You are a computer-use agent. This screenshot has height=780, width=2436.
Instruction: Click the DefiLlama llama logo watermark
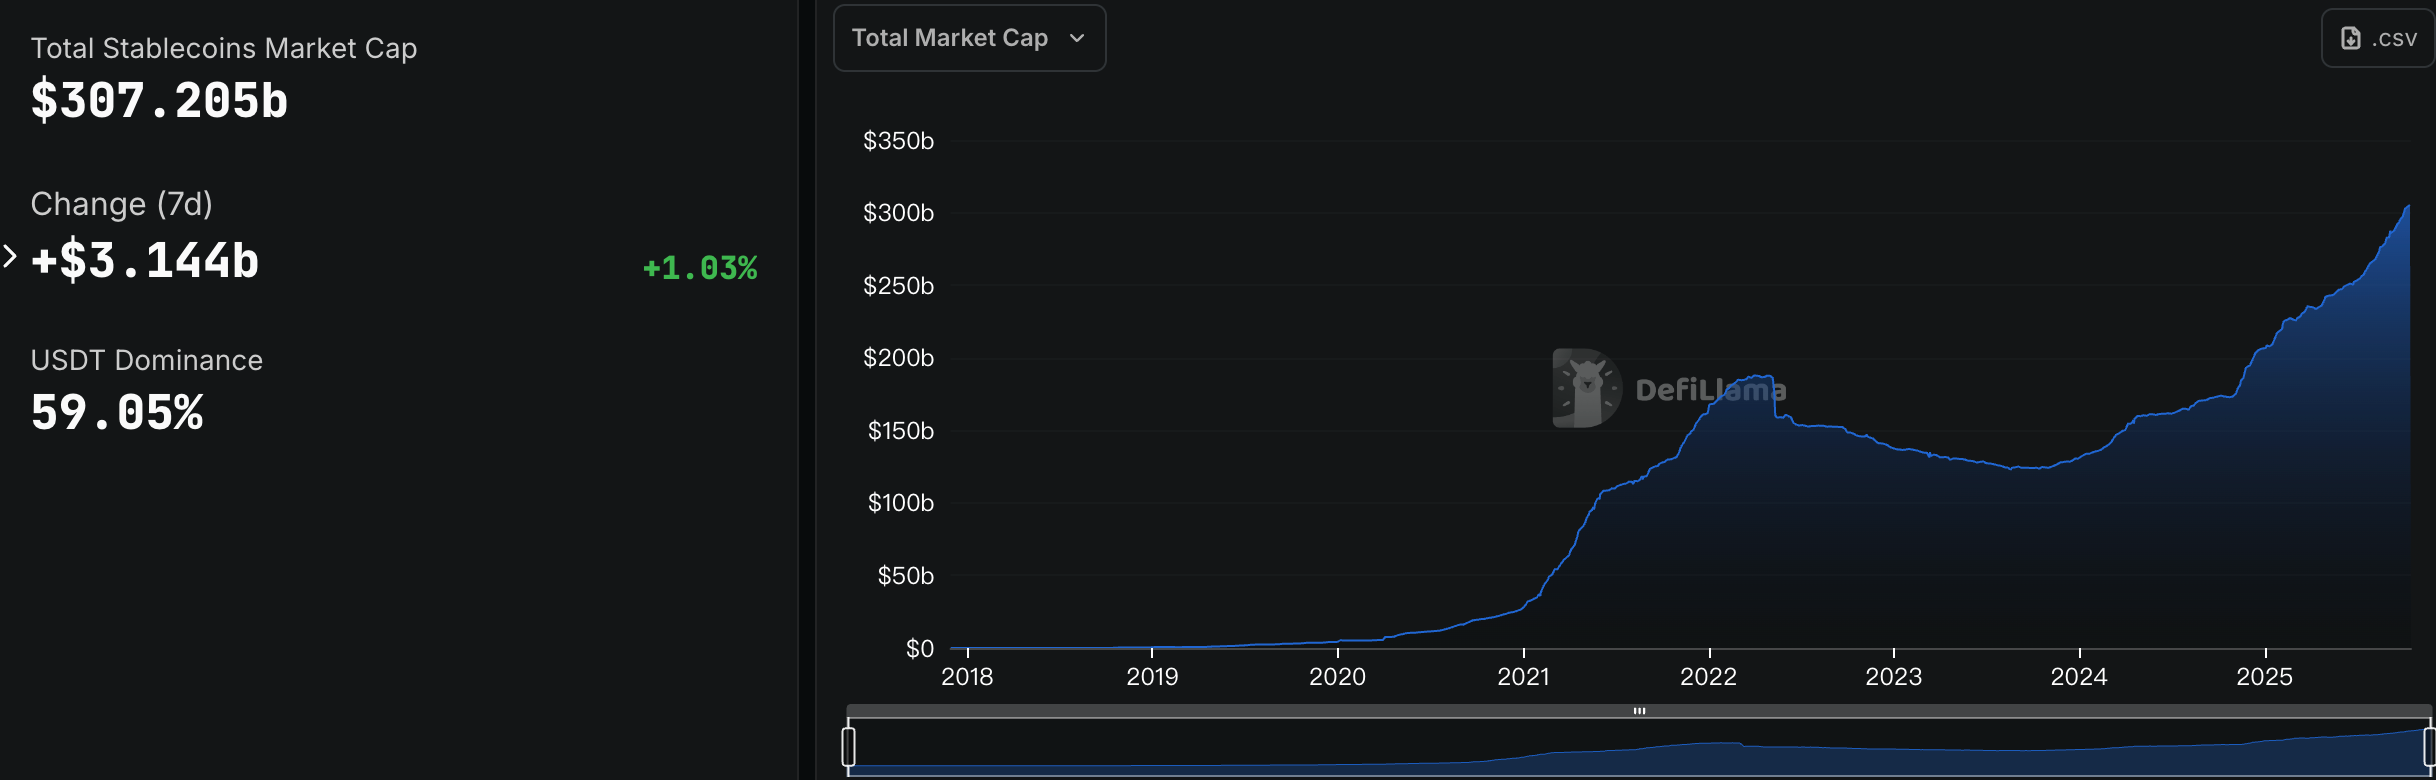(x=1588, y=386)
